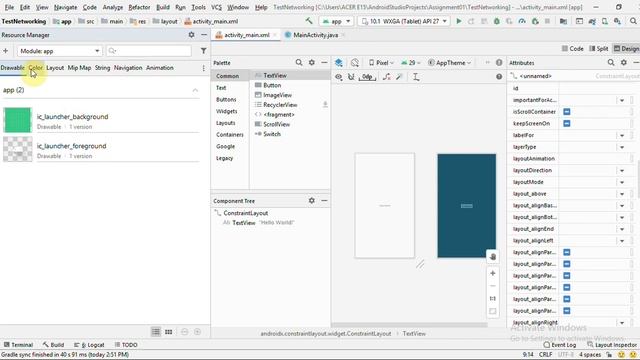Click layout breadcrumb in navigation bar
The image size is (640, 360).
165,21
